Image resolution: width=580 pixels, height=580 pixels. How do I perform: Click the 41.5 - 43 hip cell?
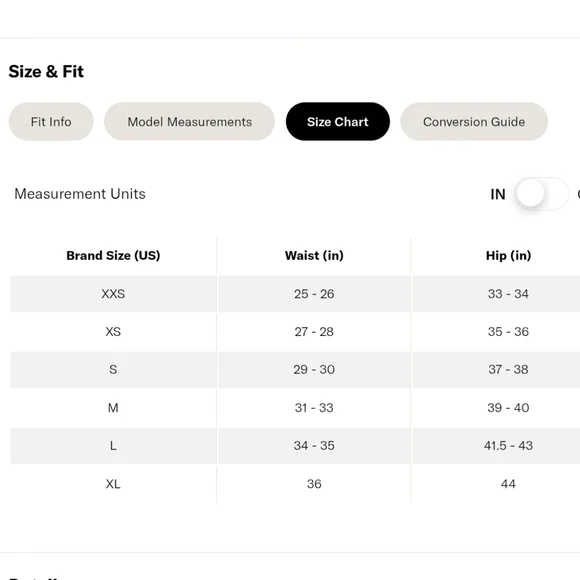point(508,446)
